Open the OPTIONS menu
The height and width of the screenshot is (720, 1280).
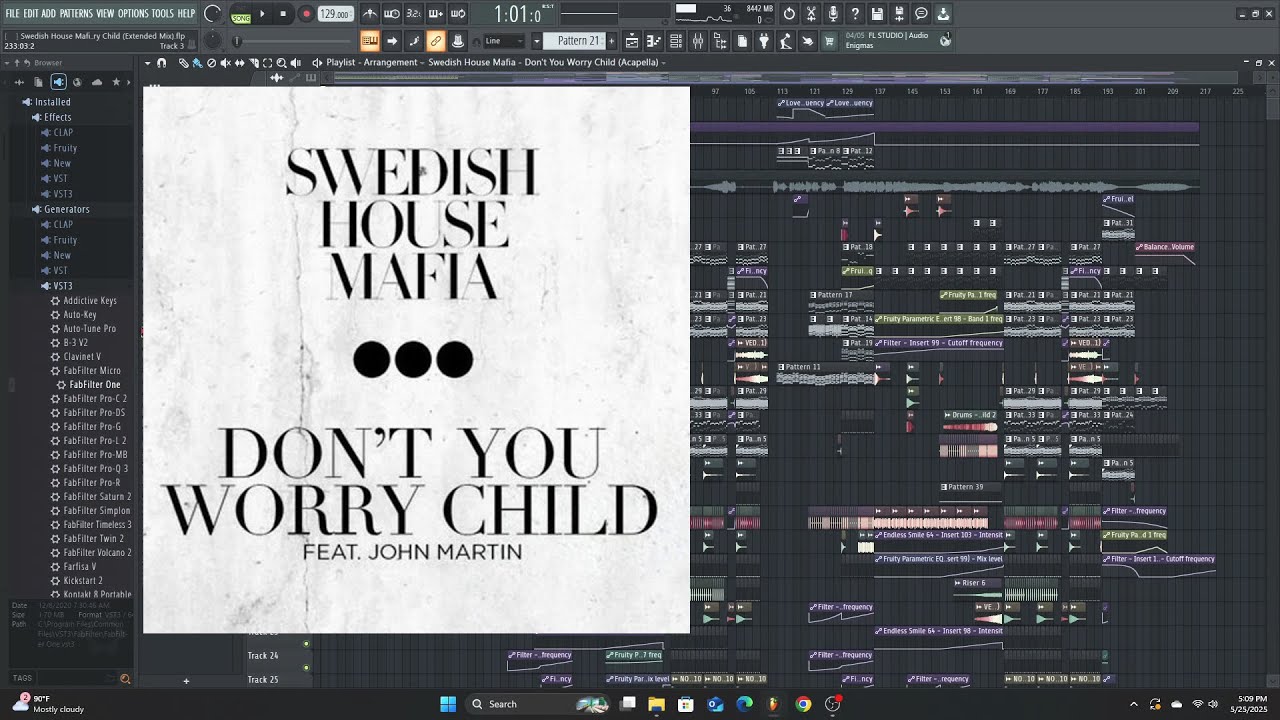point(133,14)
